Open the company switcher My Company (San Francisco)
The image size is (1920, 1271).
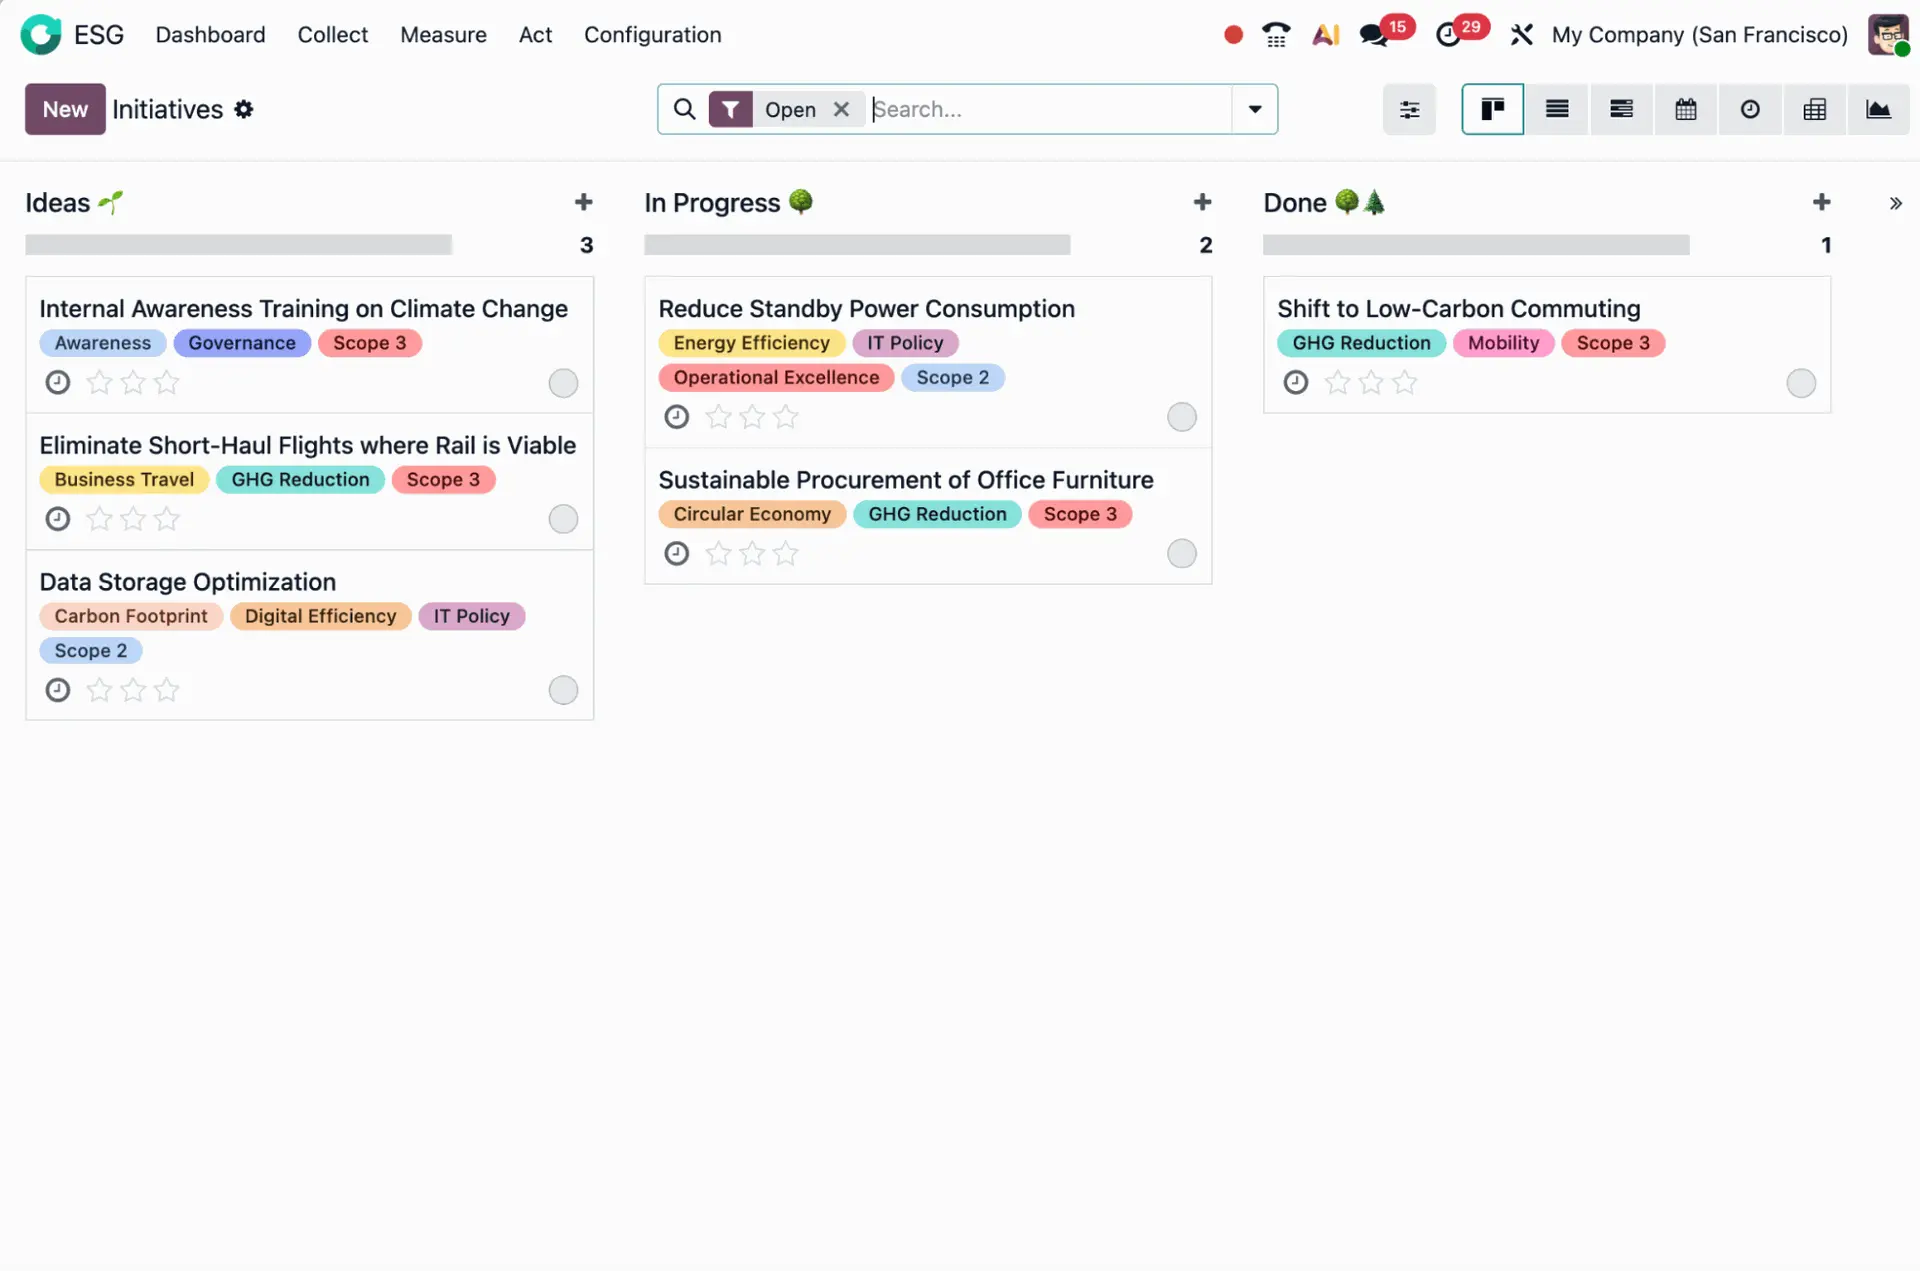[x=1699, y=35]
